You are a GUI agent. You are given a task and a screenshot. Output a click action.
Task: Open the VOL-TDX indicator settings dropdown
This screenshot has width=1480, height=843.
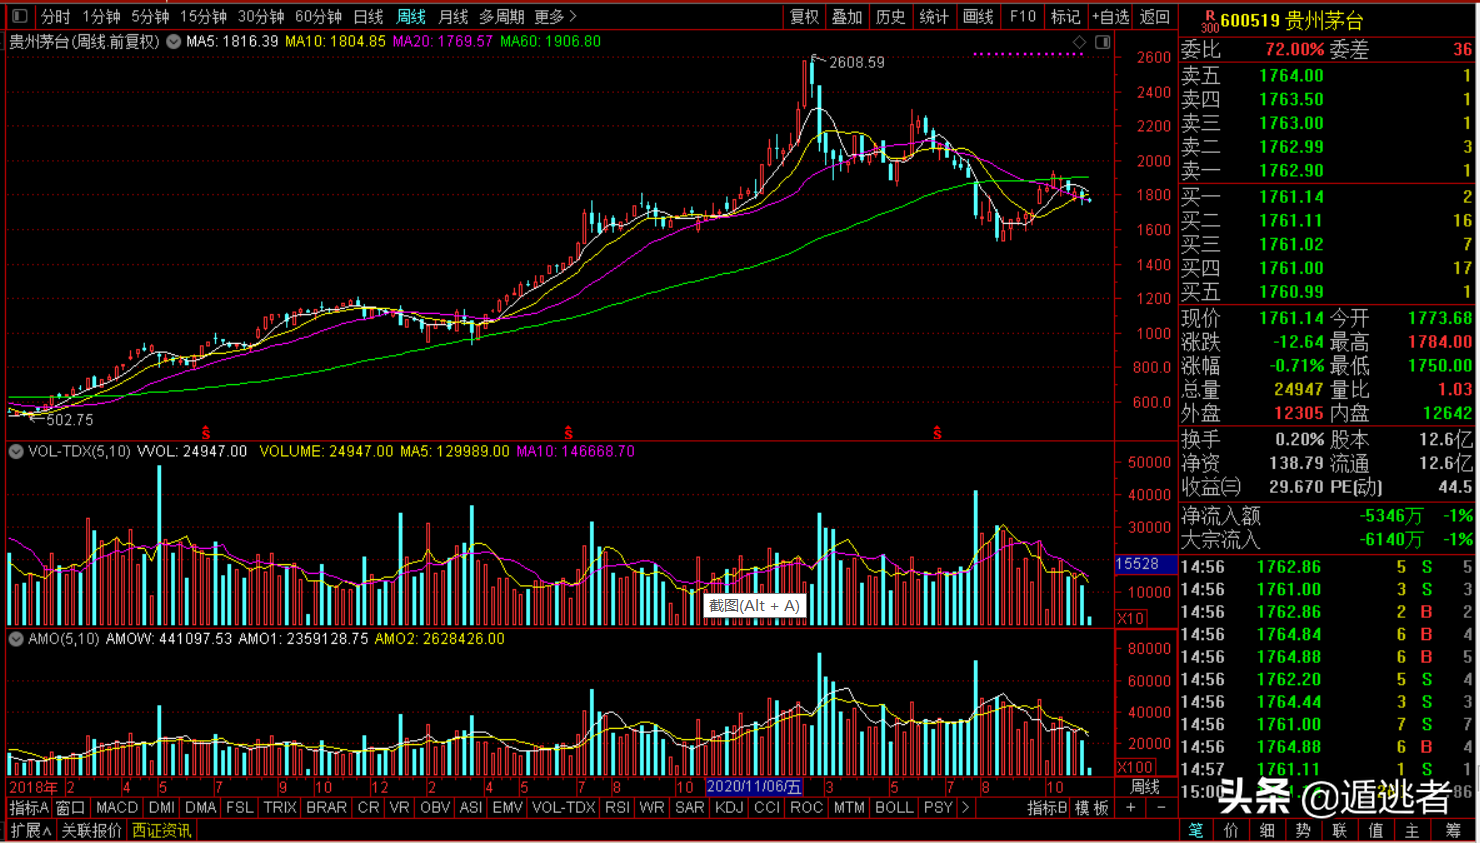coord(16,452)
